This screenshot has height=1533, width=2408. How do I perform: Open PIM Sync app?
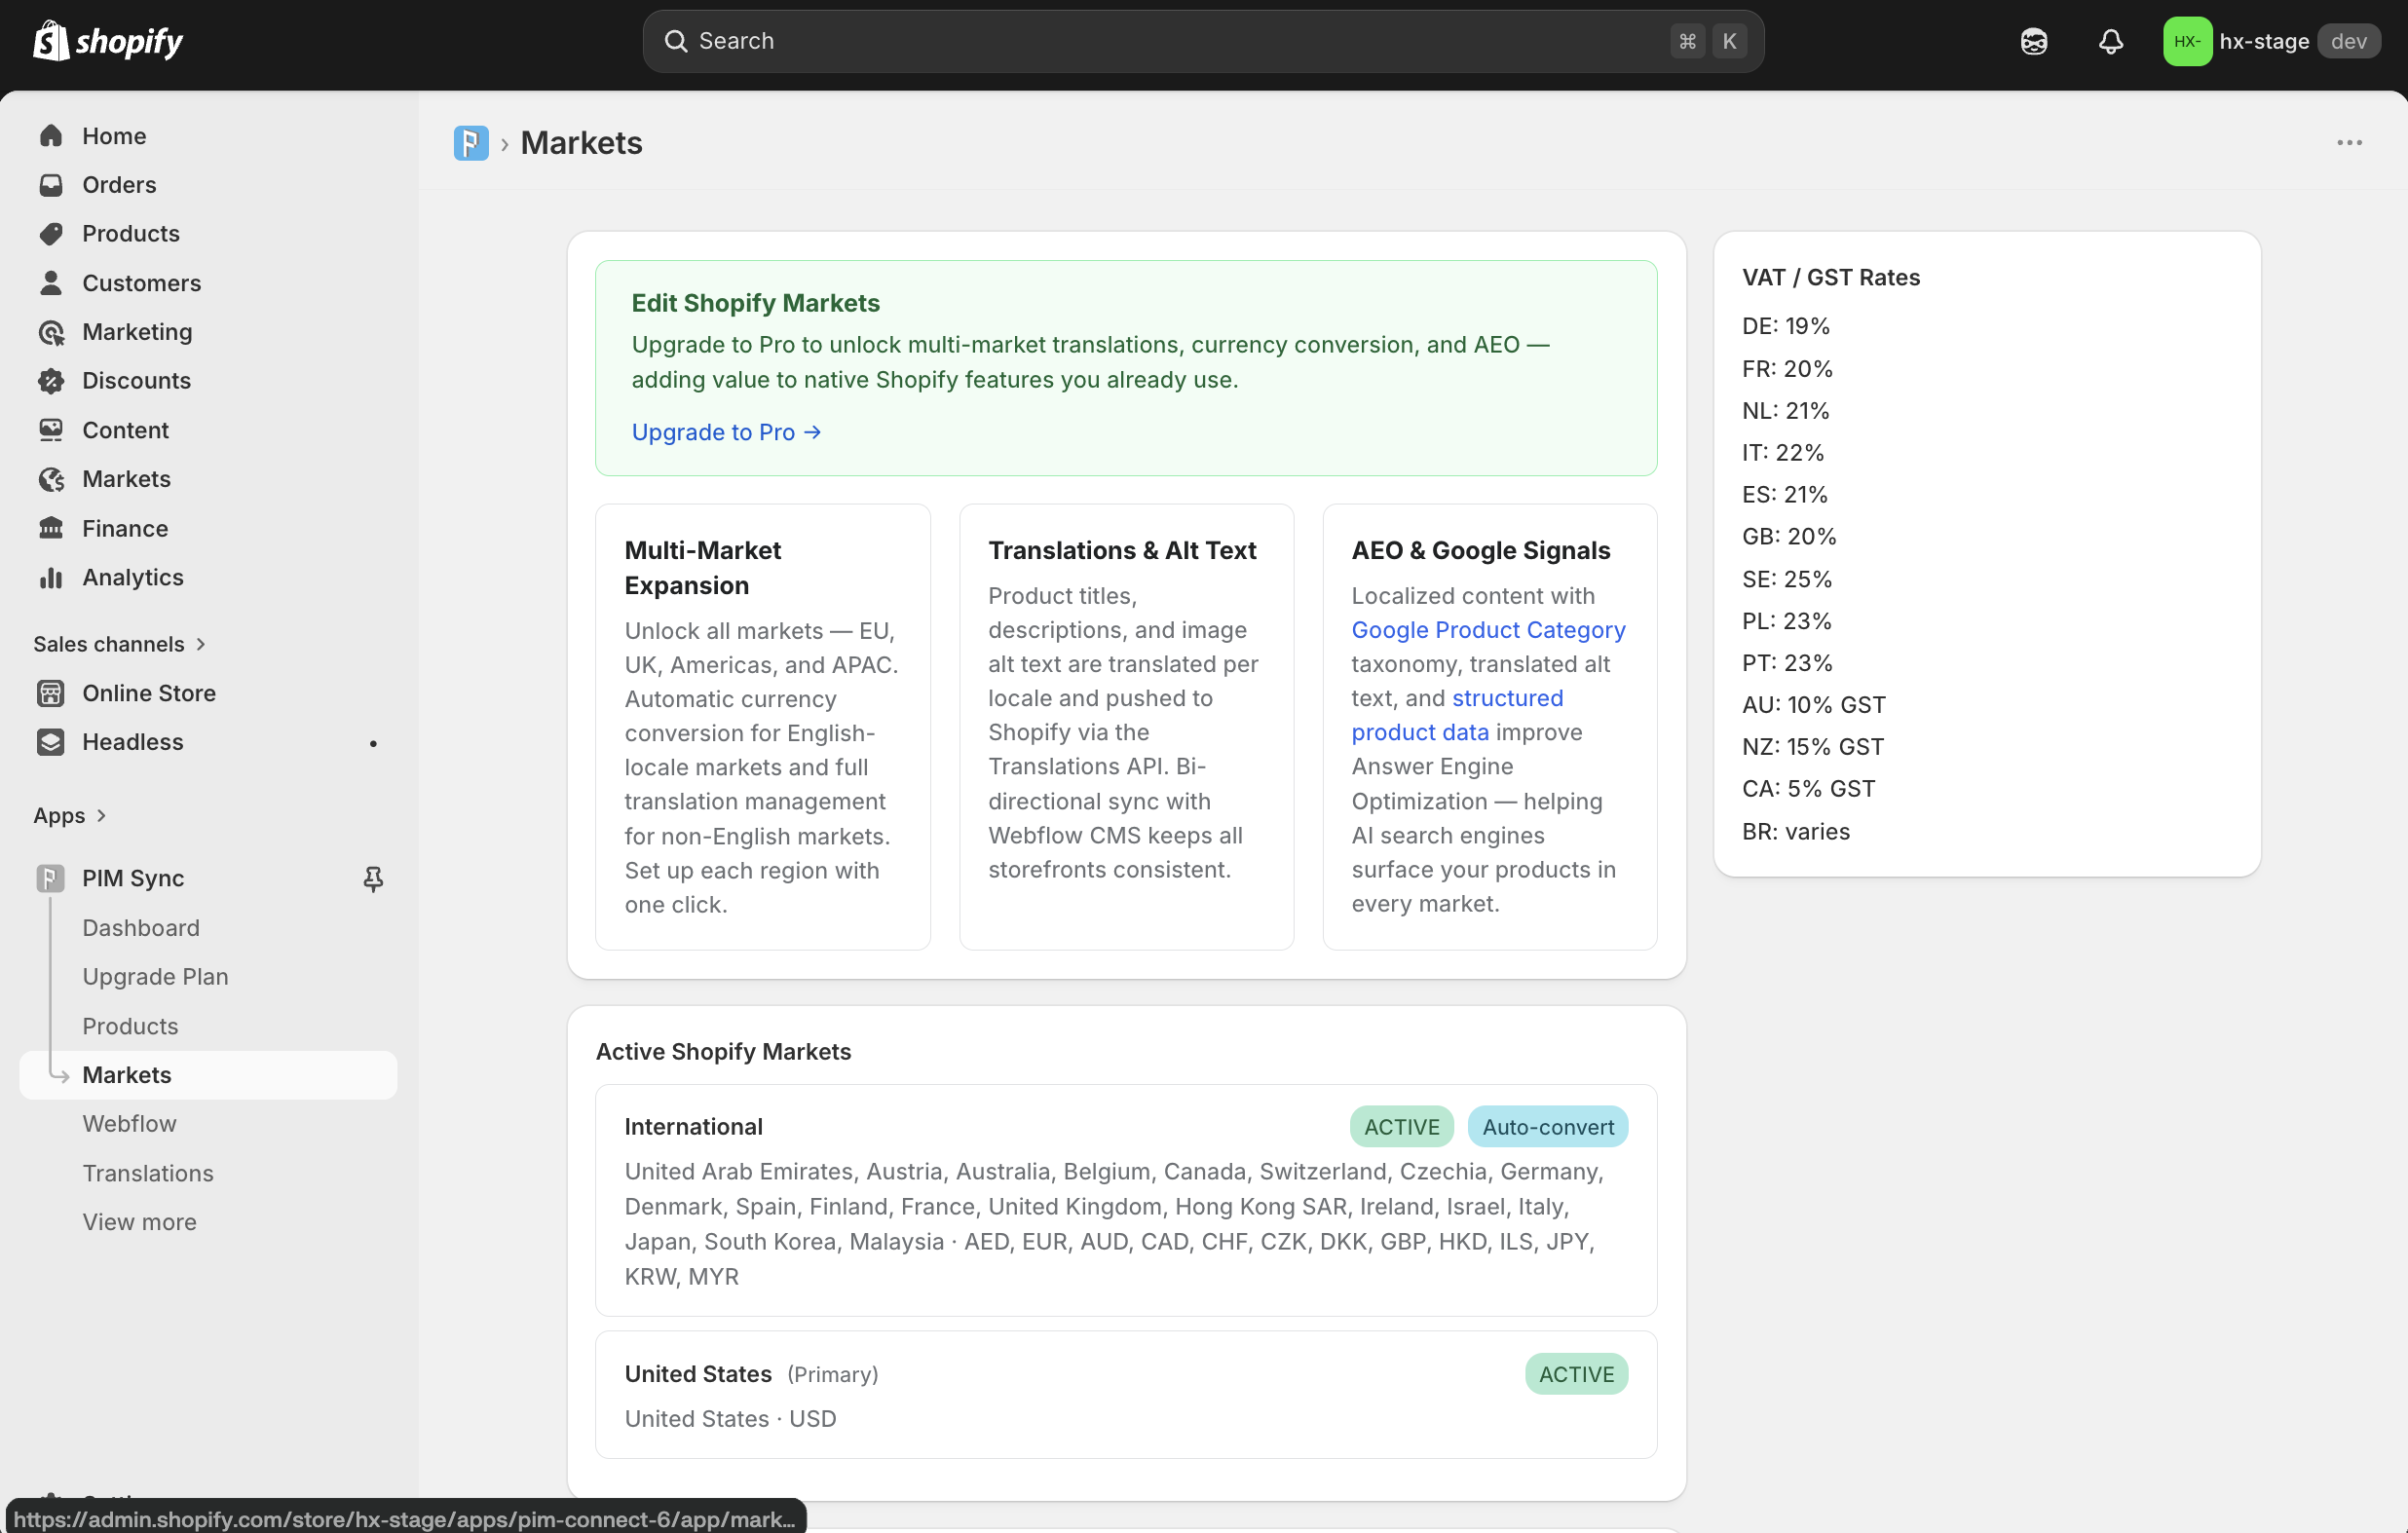pyautogui.click(x=133, y=878)
